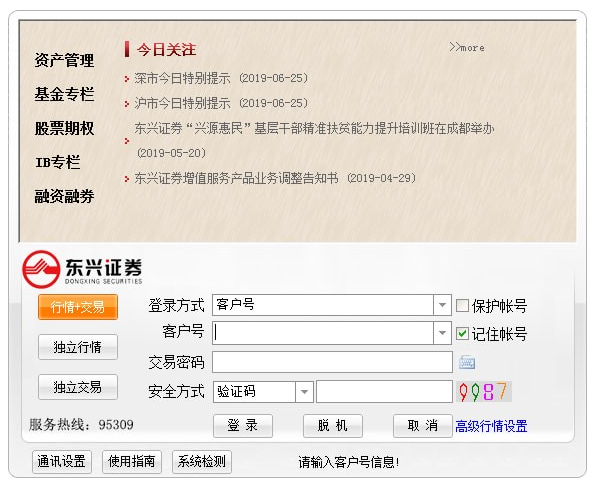Click the 请输入客户号信息! status message
The width and height of the screenshot is (590, 493).
coord(349,462)
